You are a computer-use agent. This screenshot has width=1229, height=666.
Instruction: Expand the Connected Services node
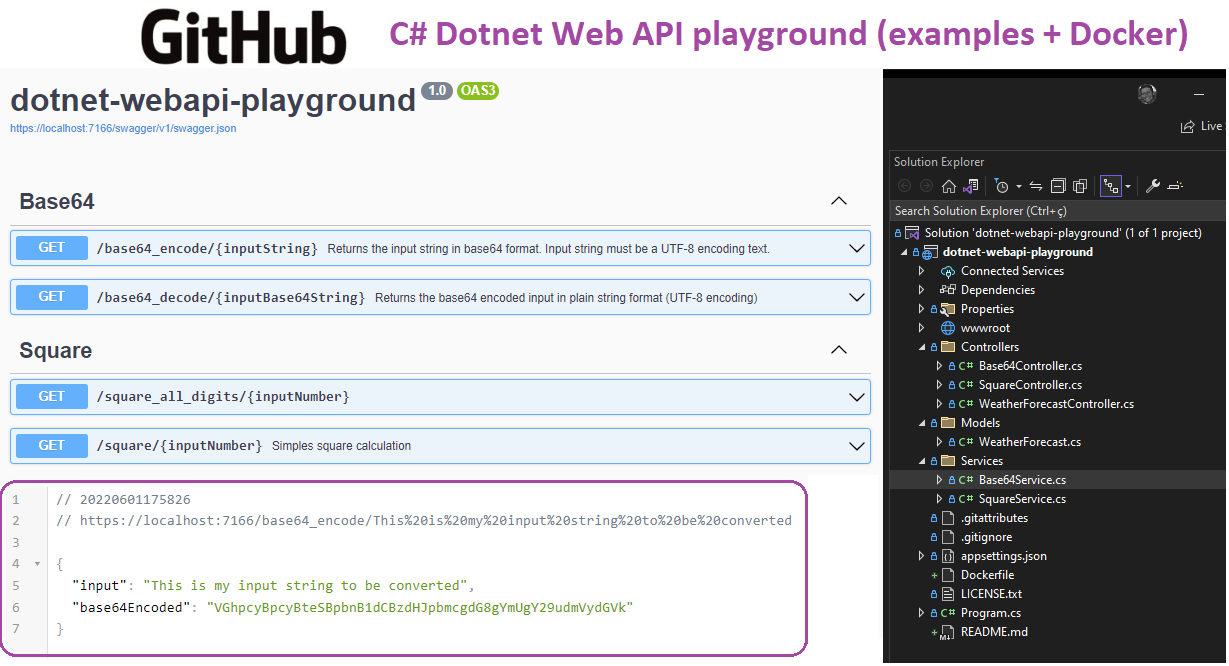[x=922, y=271]
